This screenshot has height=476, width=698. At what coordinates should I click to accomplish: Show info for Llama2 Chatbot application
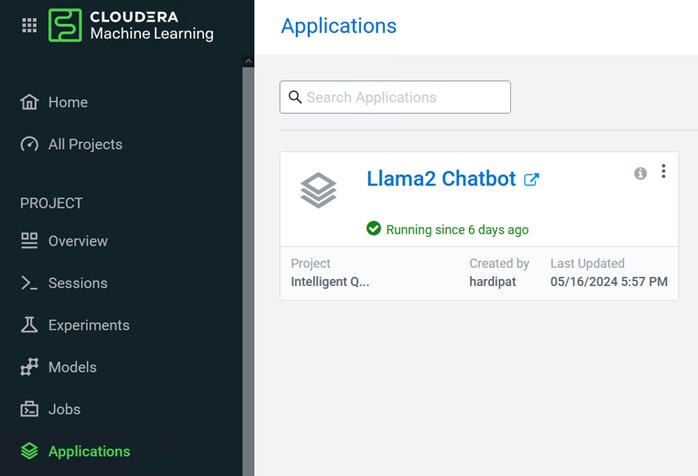(x=640, y=173)
